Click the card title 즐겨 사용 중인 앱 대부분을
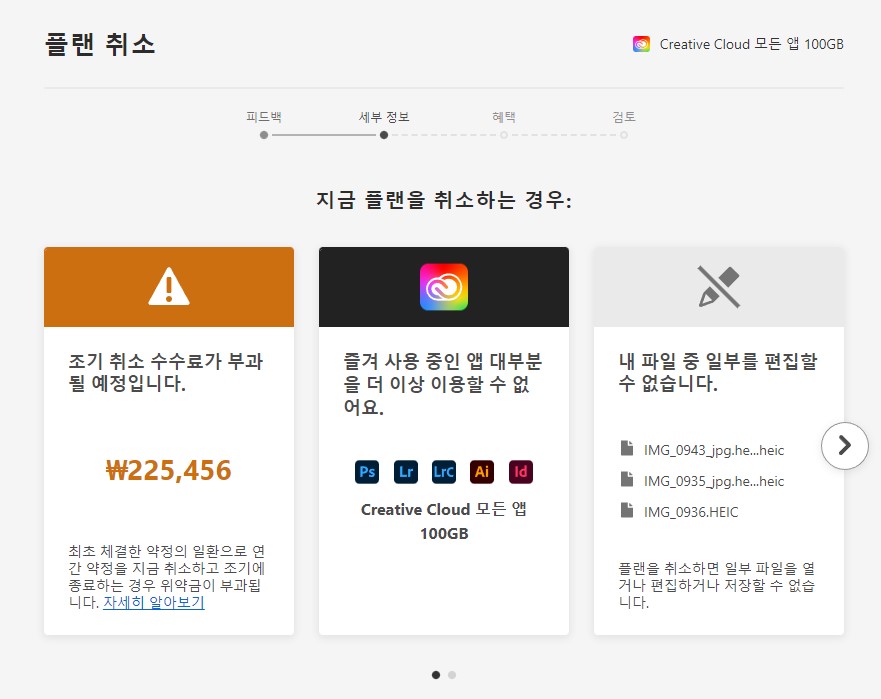The image size is (881, 699). [x=443, y=384]
